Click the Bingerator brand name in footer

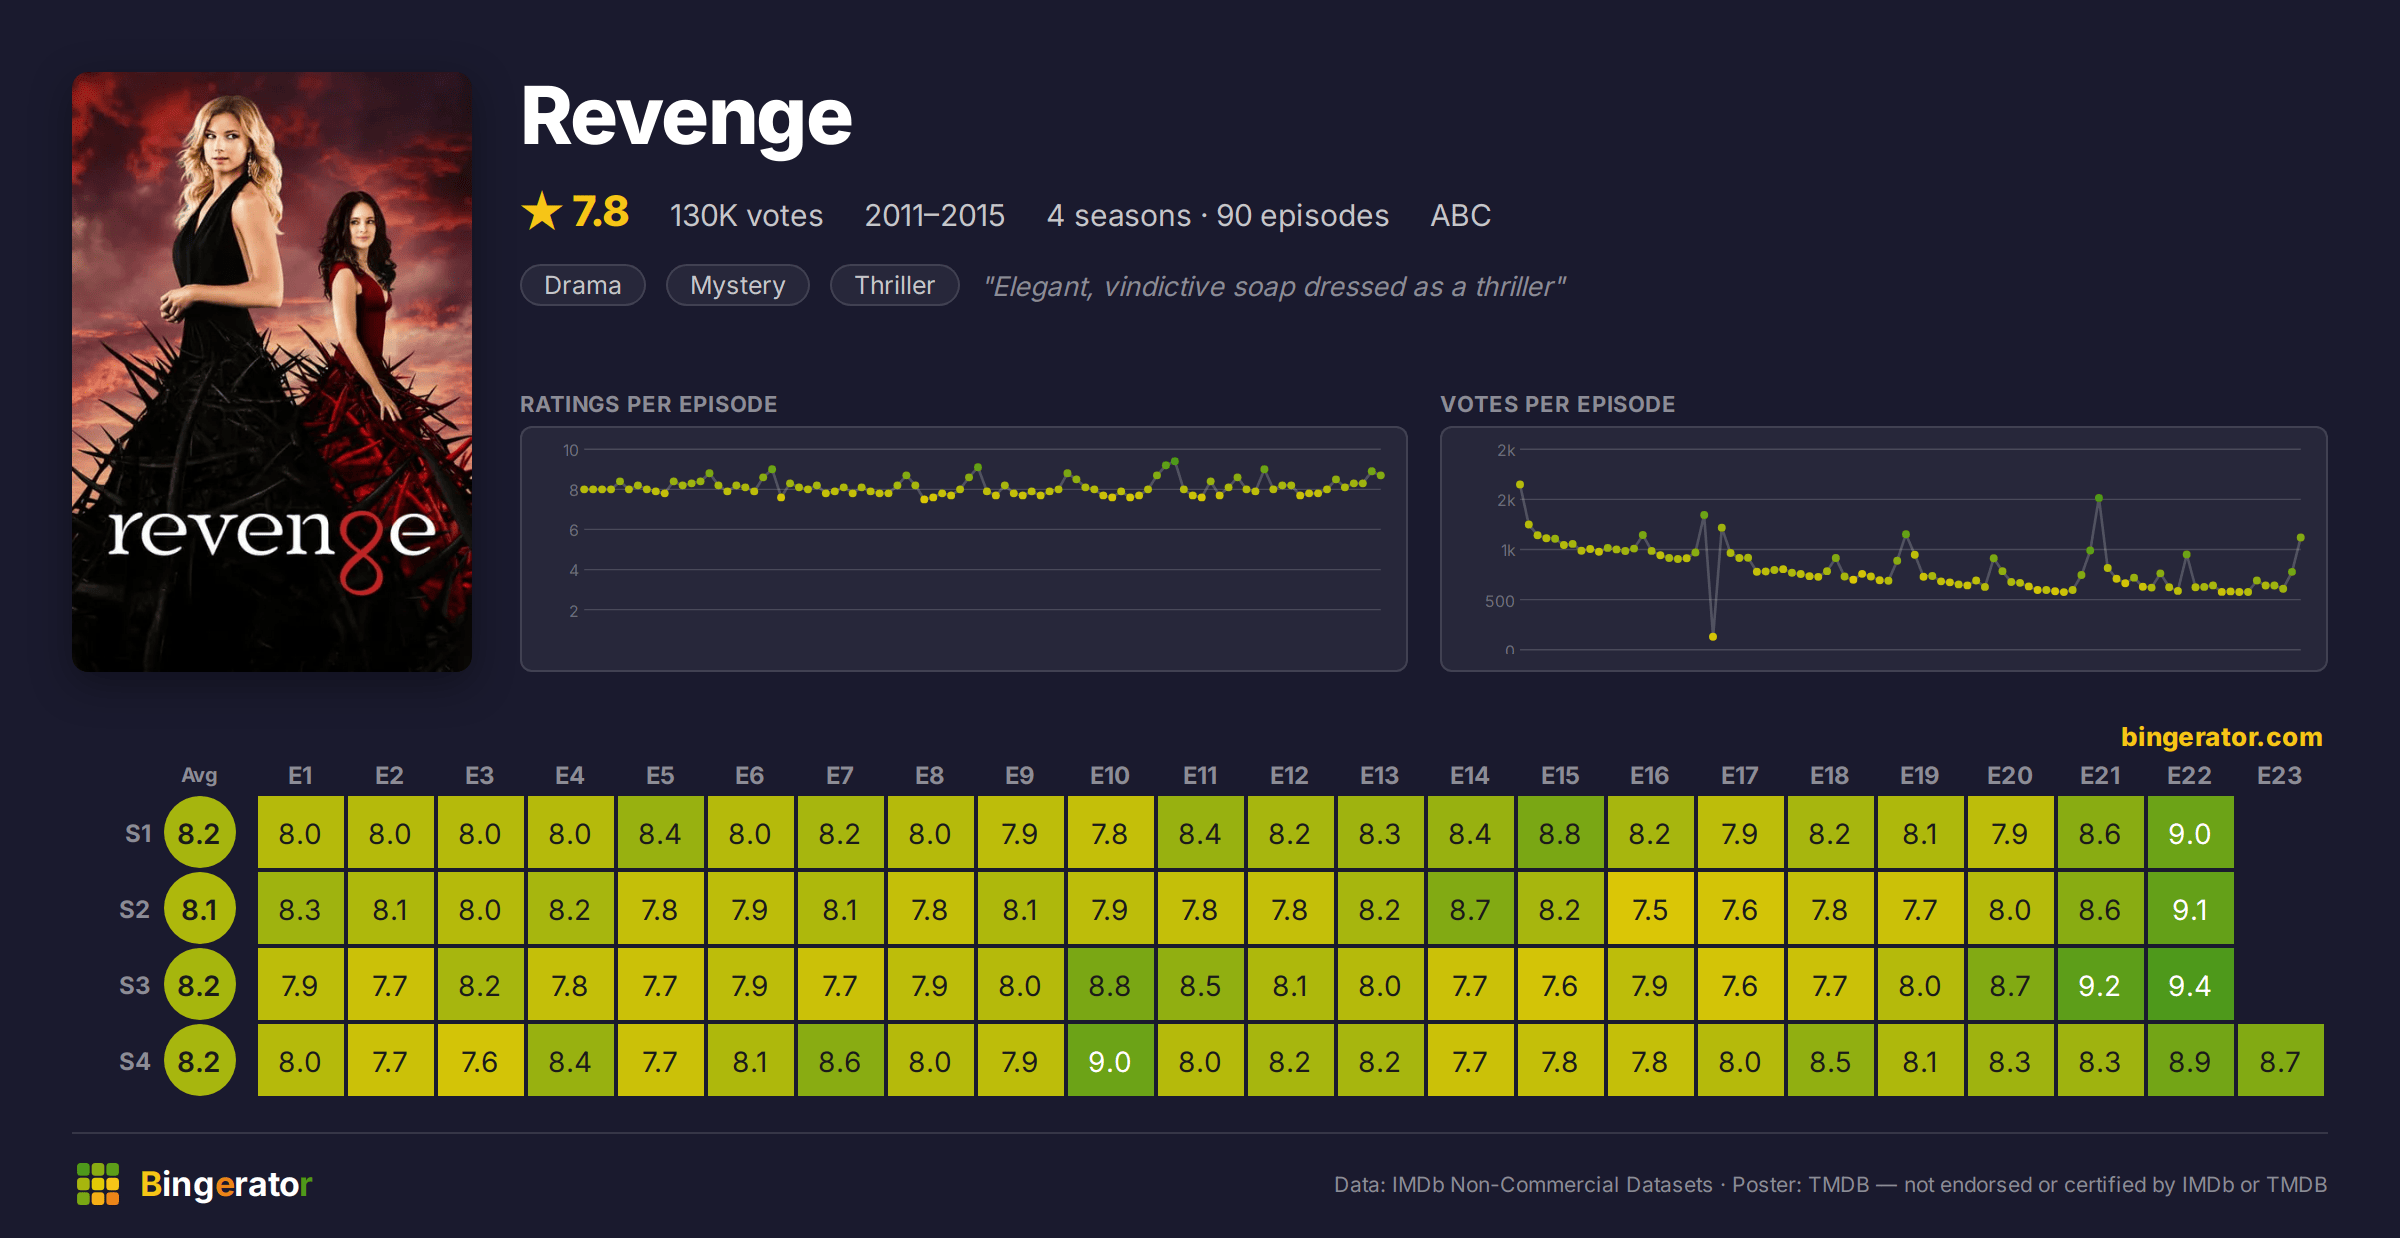tap(226, 1184)
